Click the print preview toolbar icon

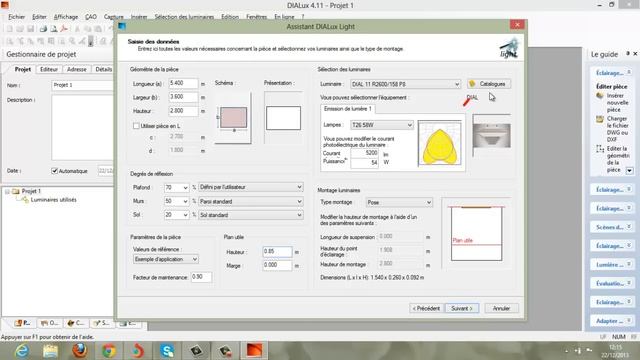[x=54, y=29]
